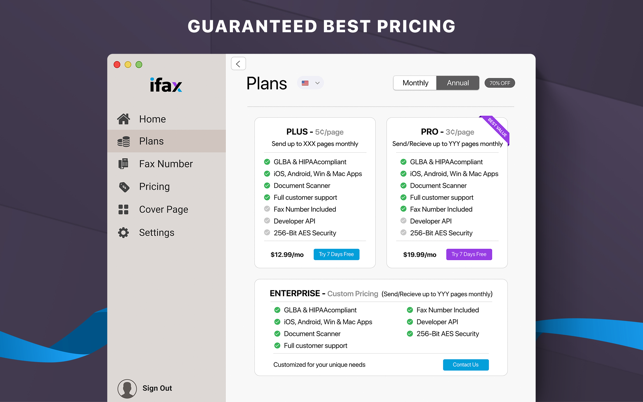Viewport: 643px width, 402px height.
Task: Start PLUS plan 7 days free trial
Action: (336, 254)
